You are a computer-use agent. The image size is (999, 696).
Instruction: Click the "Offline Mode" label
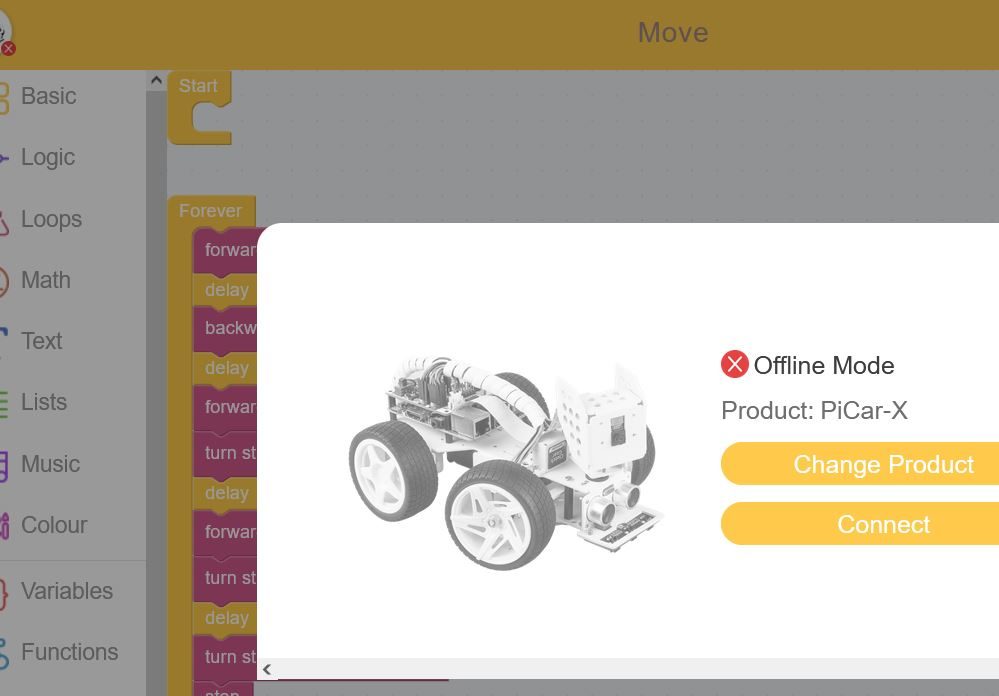coord(824,365)
